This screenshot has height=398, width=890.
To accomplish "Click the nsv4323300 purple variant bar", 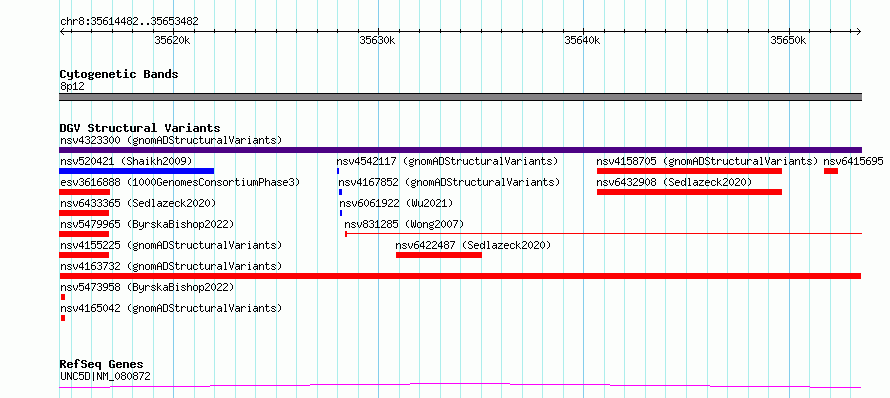I will click(x=460, y=150).
